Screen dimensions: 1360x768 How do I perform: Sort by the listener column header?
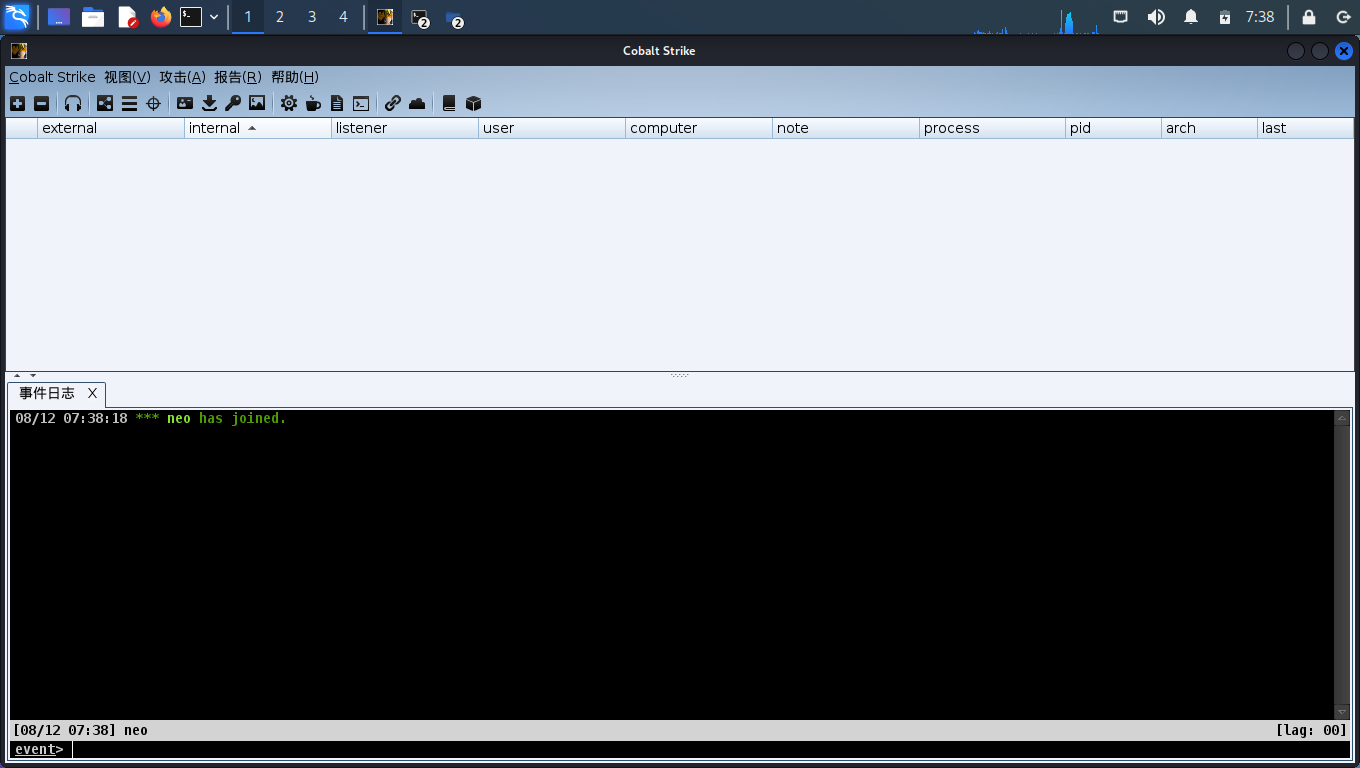tap(405, 128)
